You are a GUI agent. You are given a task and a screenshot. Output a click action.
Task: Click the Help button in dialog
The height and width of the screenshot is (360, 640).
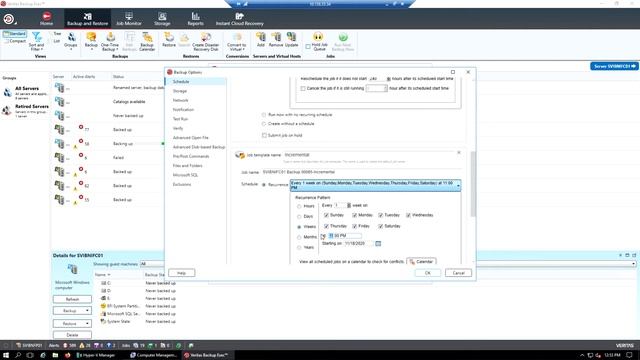pos(182,273)
